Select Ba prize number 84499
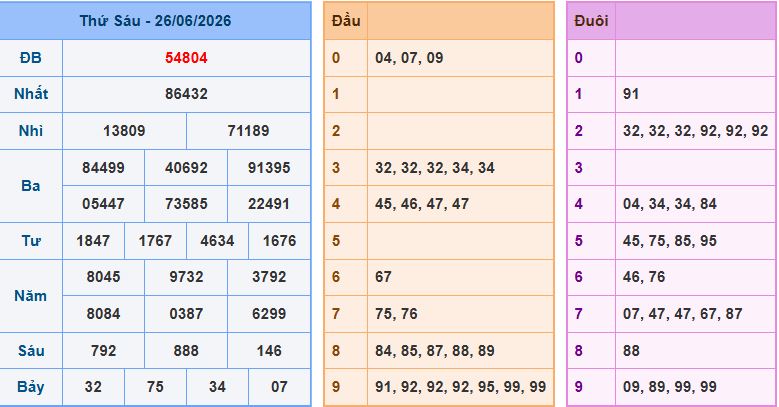The width and height of the screenshot is (779, 407). point(103,167)
